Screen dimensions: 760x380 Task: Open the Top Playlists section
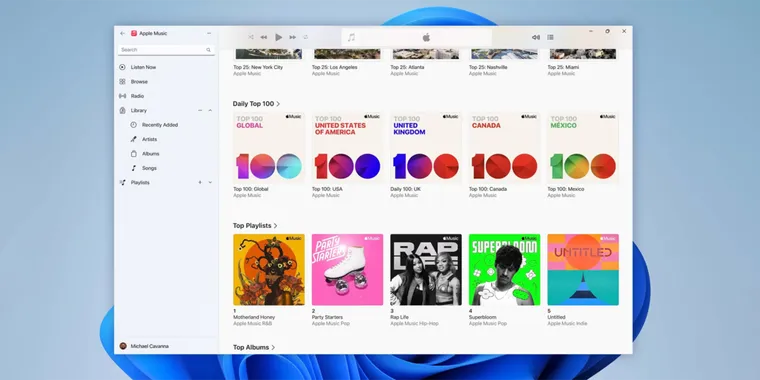(255, 226)
